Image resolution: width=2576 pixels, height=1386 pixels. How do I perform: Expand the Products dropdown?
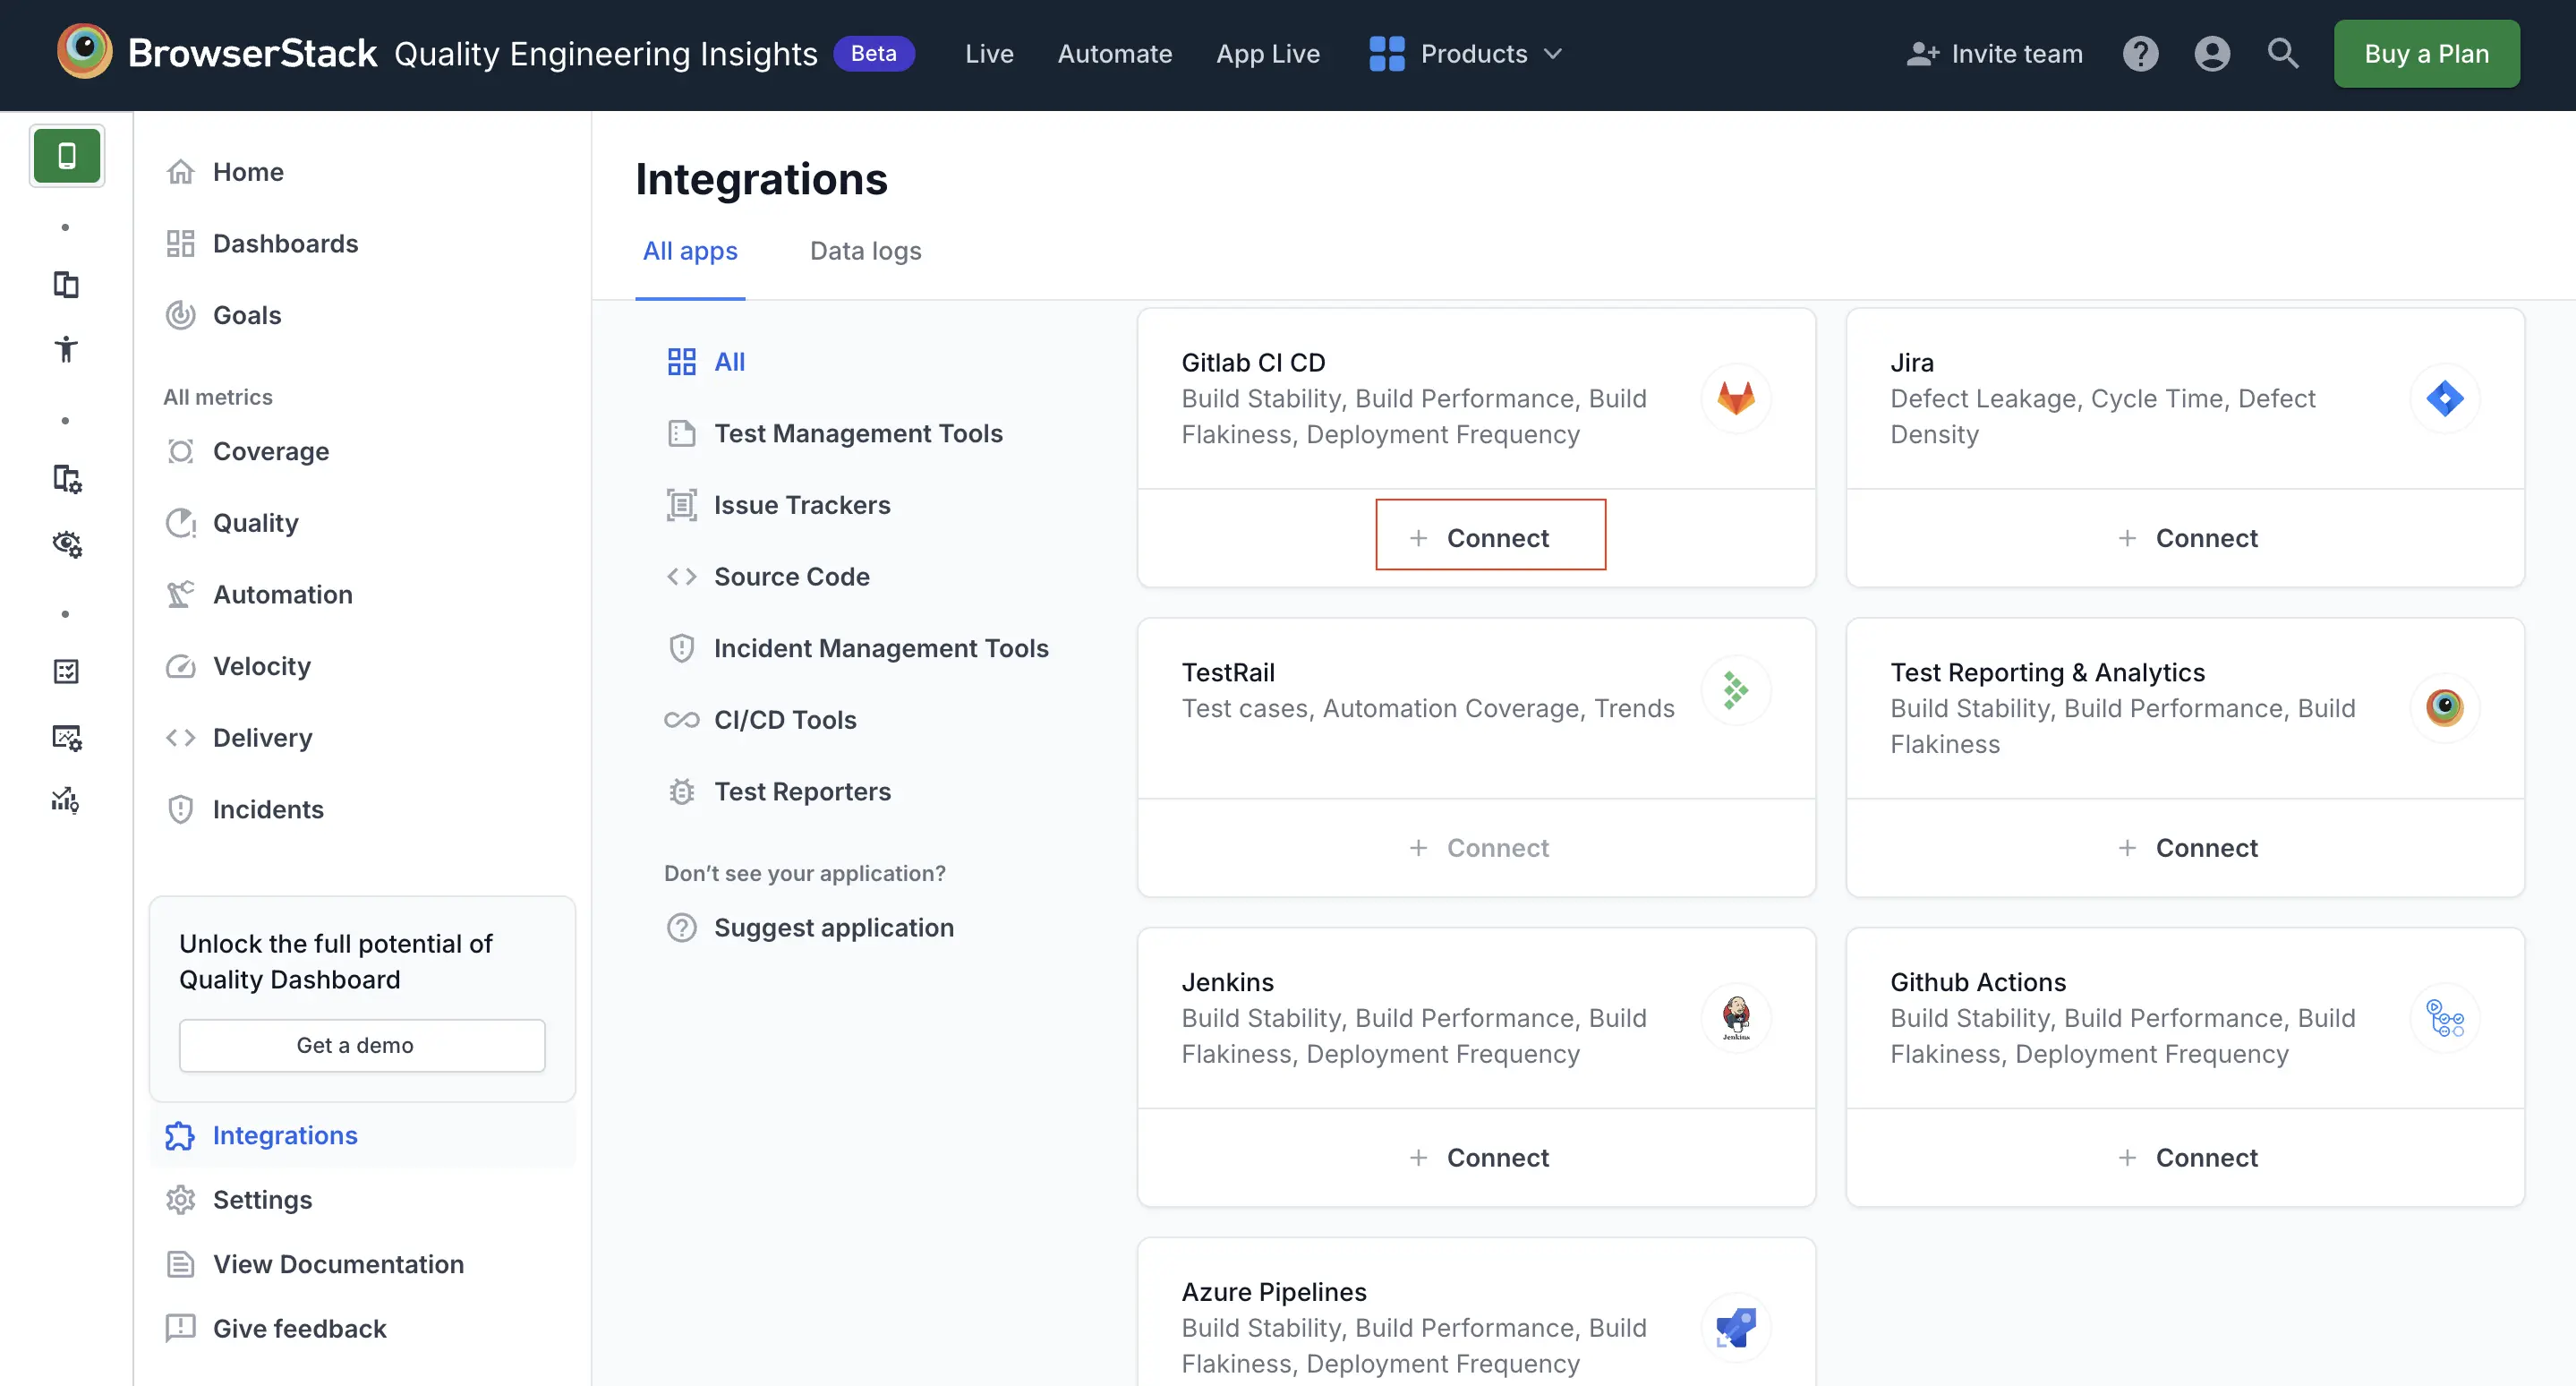[x=1465, y=54]
